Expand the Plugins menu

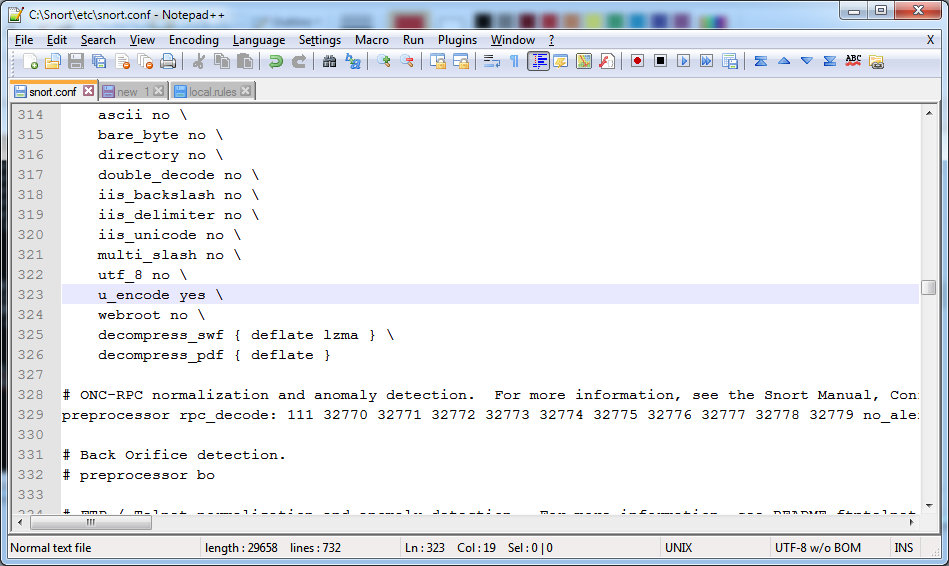pos(457,40)
